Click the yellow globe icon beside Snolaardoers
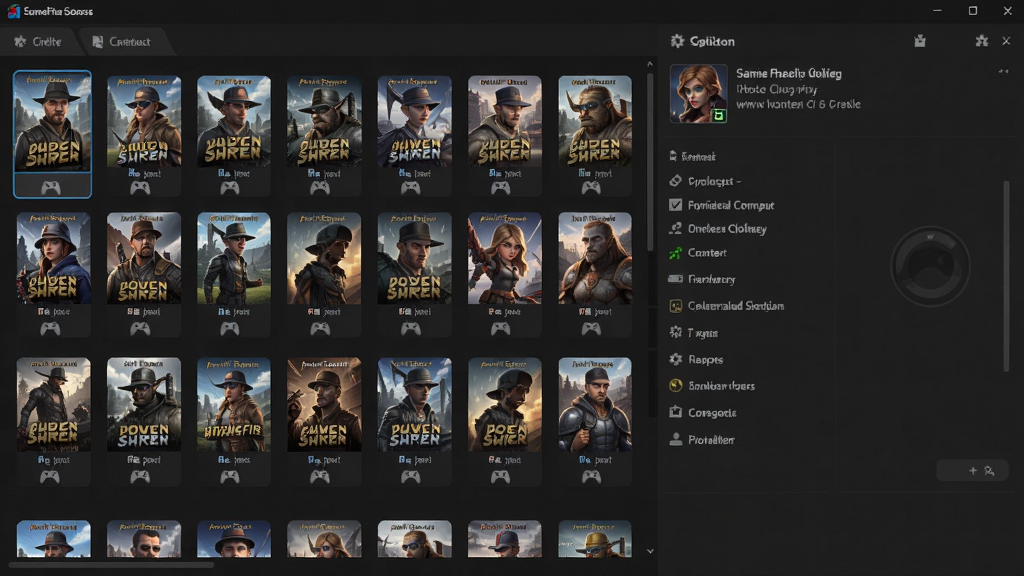This screenshot has height=576, width=1024. pos(676,385)
